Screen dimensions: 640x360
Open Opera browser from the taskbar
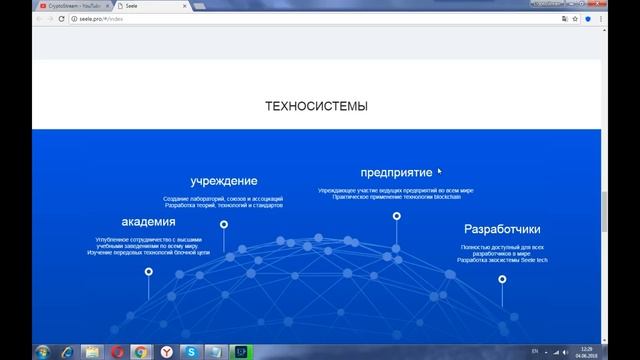click(x=117, y=352)
